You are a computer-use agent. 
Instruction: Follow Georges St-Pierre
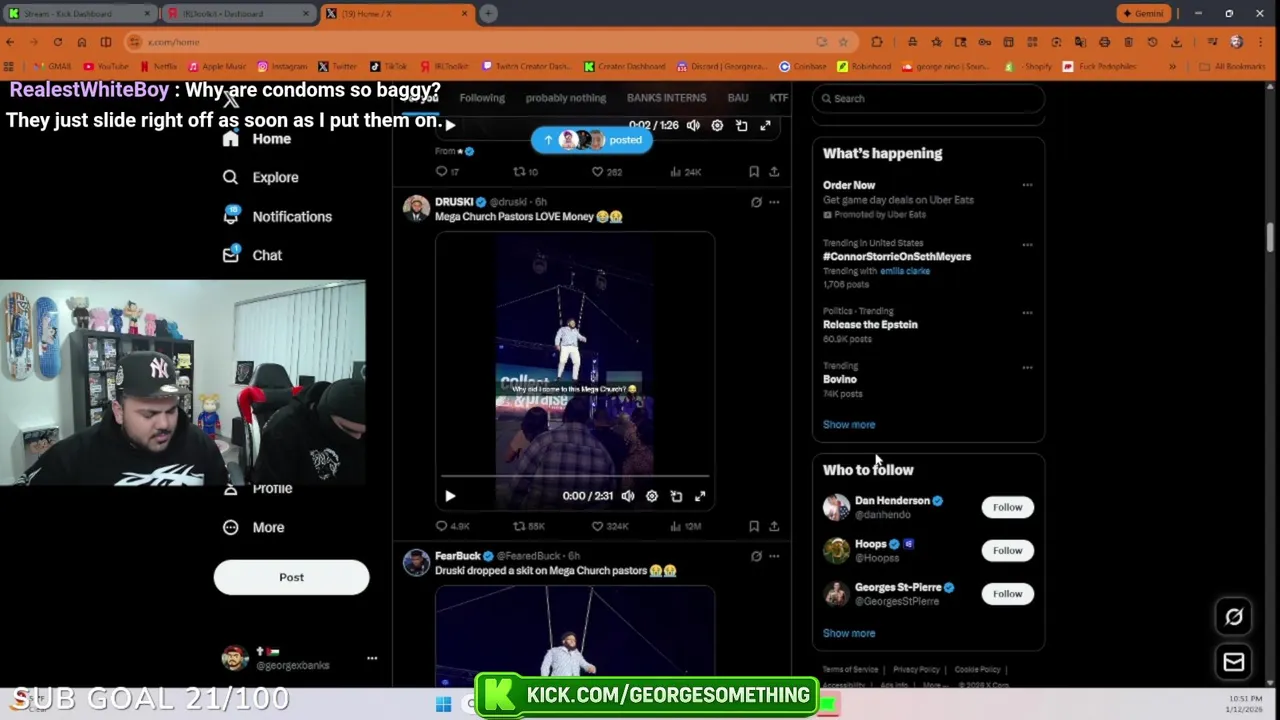point(1007,594)
